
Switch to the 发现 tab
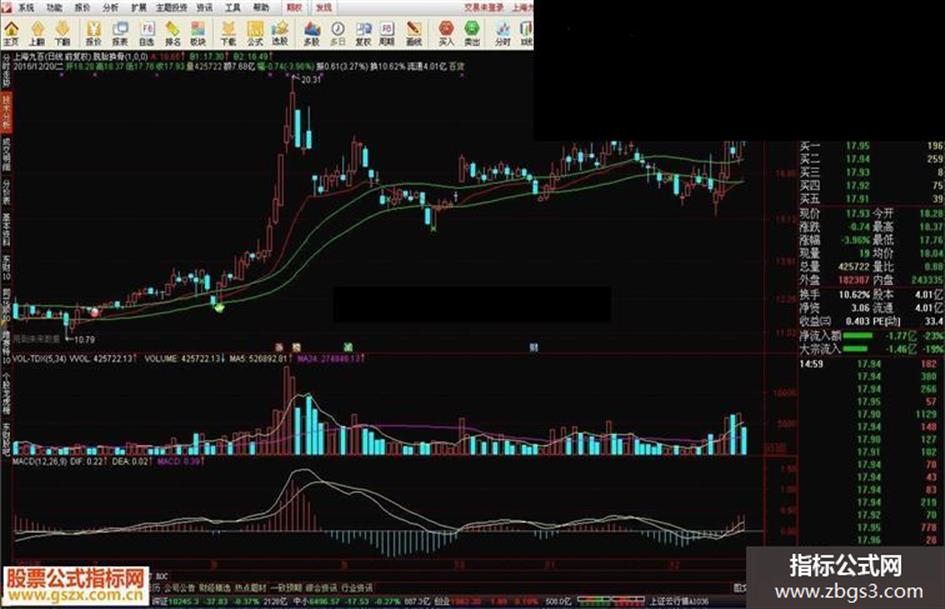[324, 8]
